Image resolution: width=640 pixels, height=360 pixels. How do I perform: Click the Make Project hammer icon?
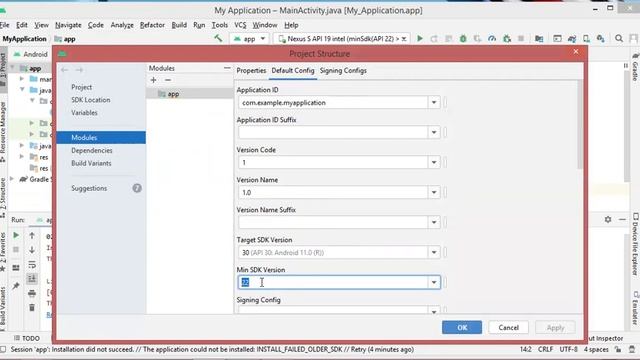[218, 38]
